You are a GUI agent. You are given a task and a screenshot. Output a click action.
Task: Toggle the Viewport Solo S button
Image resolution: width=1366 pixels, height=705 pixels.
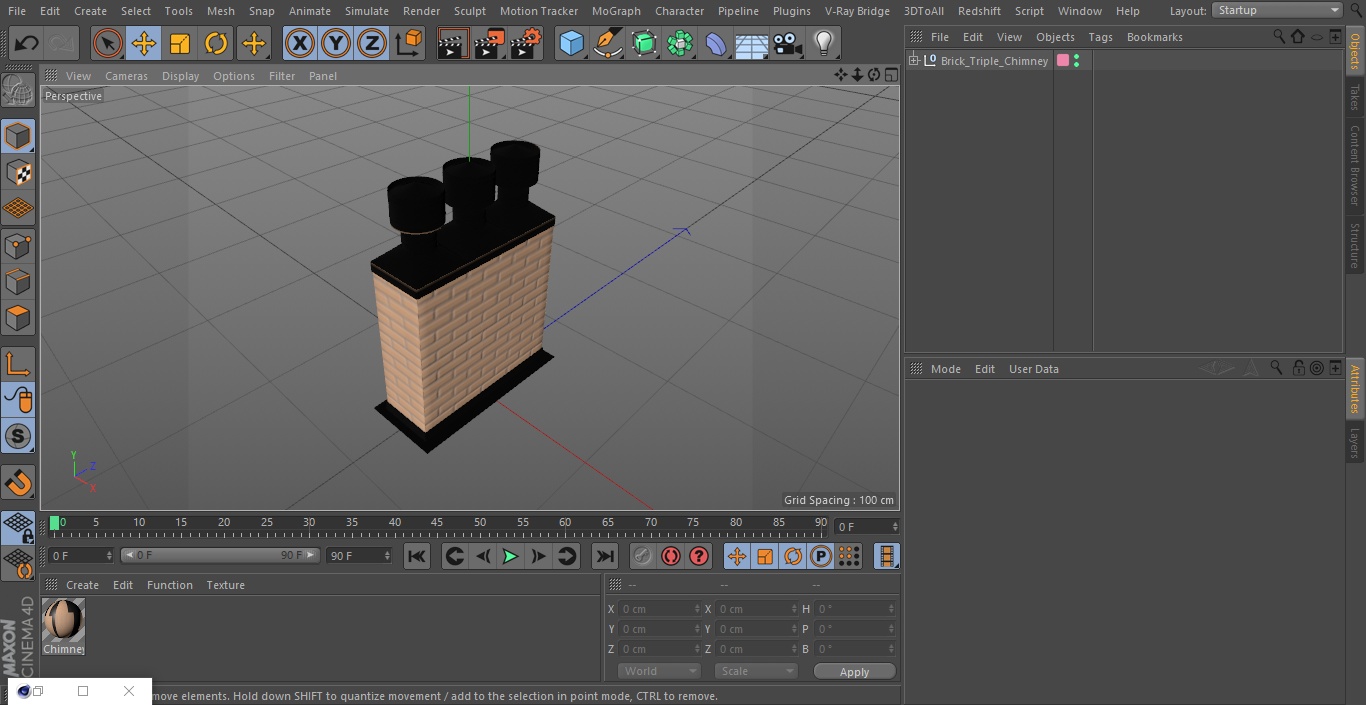tap(18, 436)
